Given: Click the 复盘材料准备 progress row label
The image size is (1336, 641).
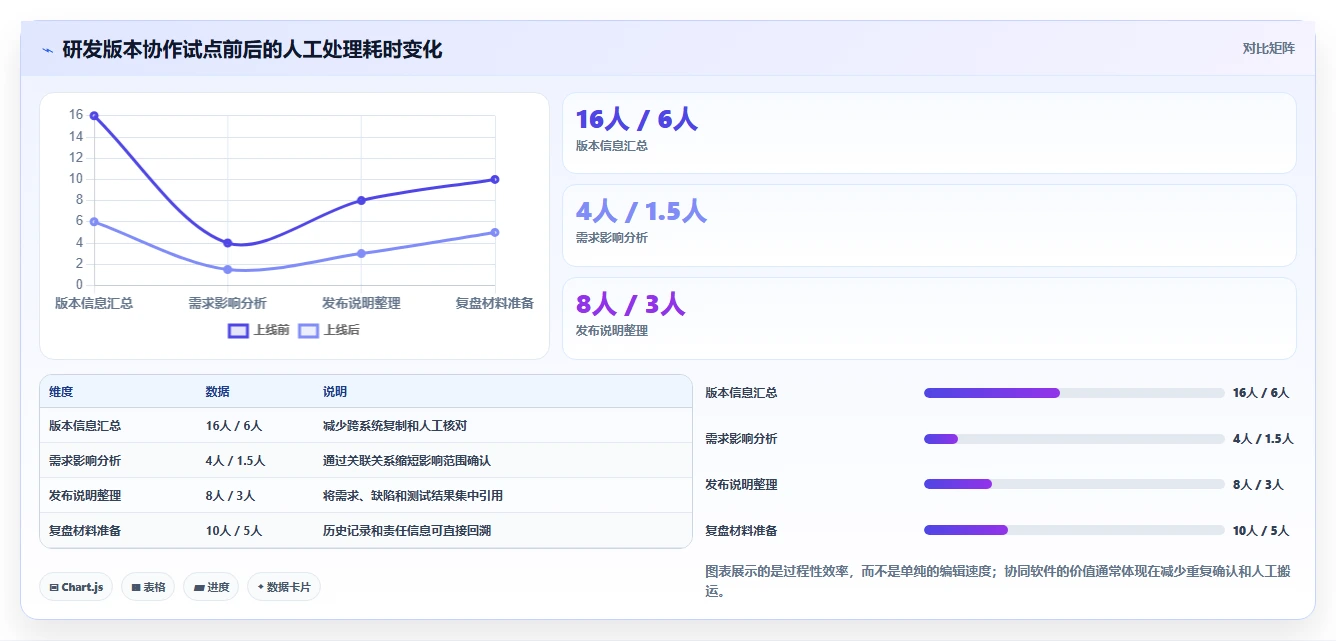Looking at the screenshot, I should 741,530.
